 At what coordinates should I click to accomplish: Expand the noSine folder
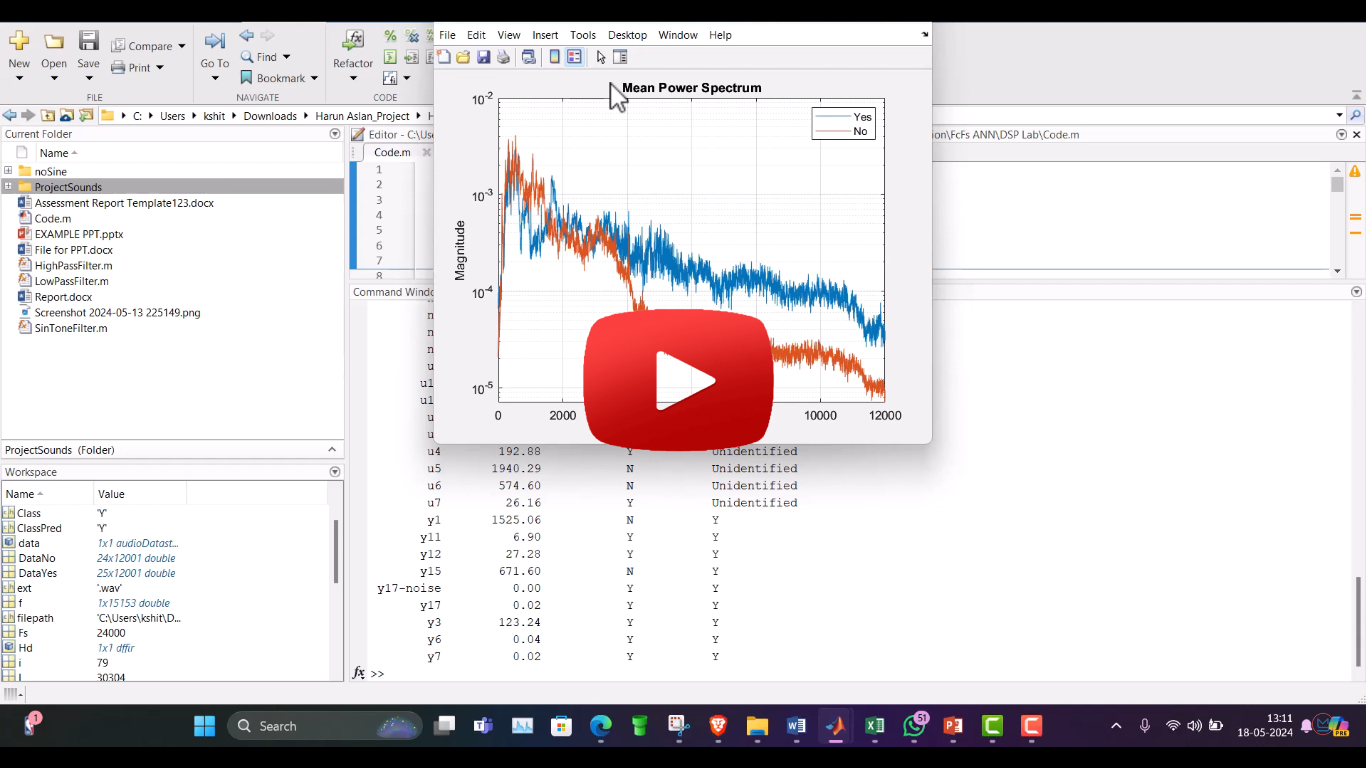(8, 171)
